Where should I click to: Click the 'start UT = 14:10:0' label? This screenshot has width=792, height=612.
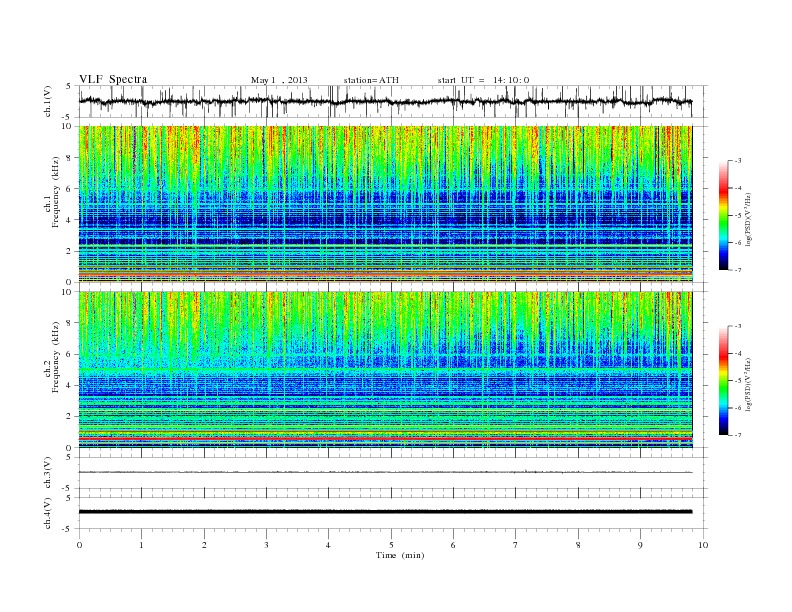point(483,80)
